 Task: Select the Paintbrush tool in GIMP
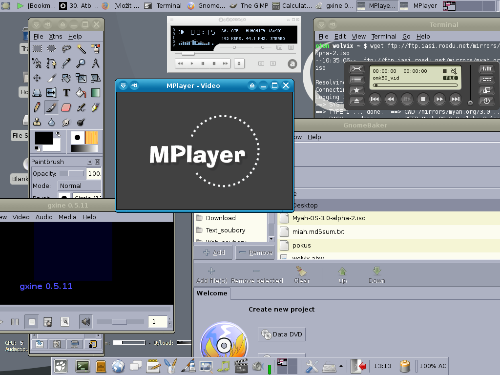point(51,107)
